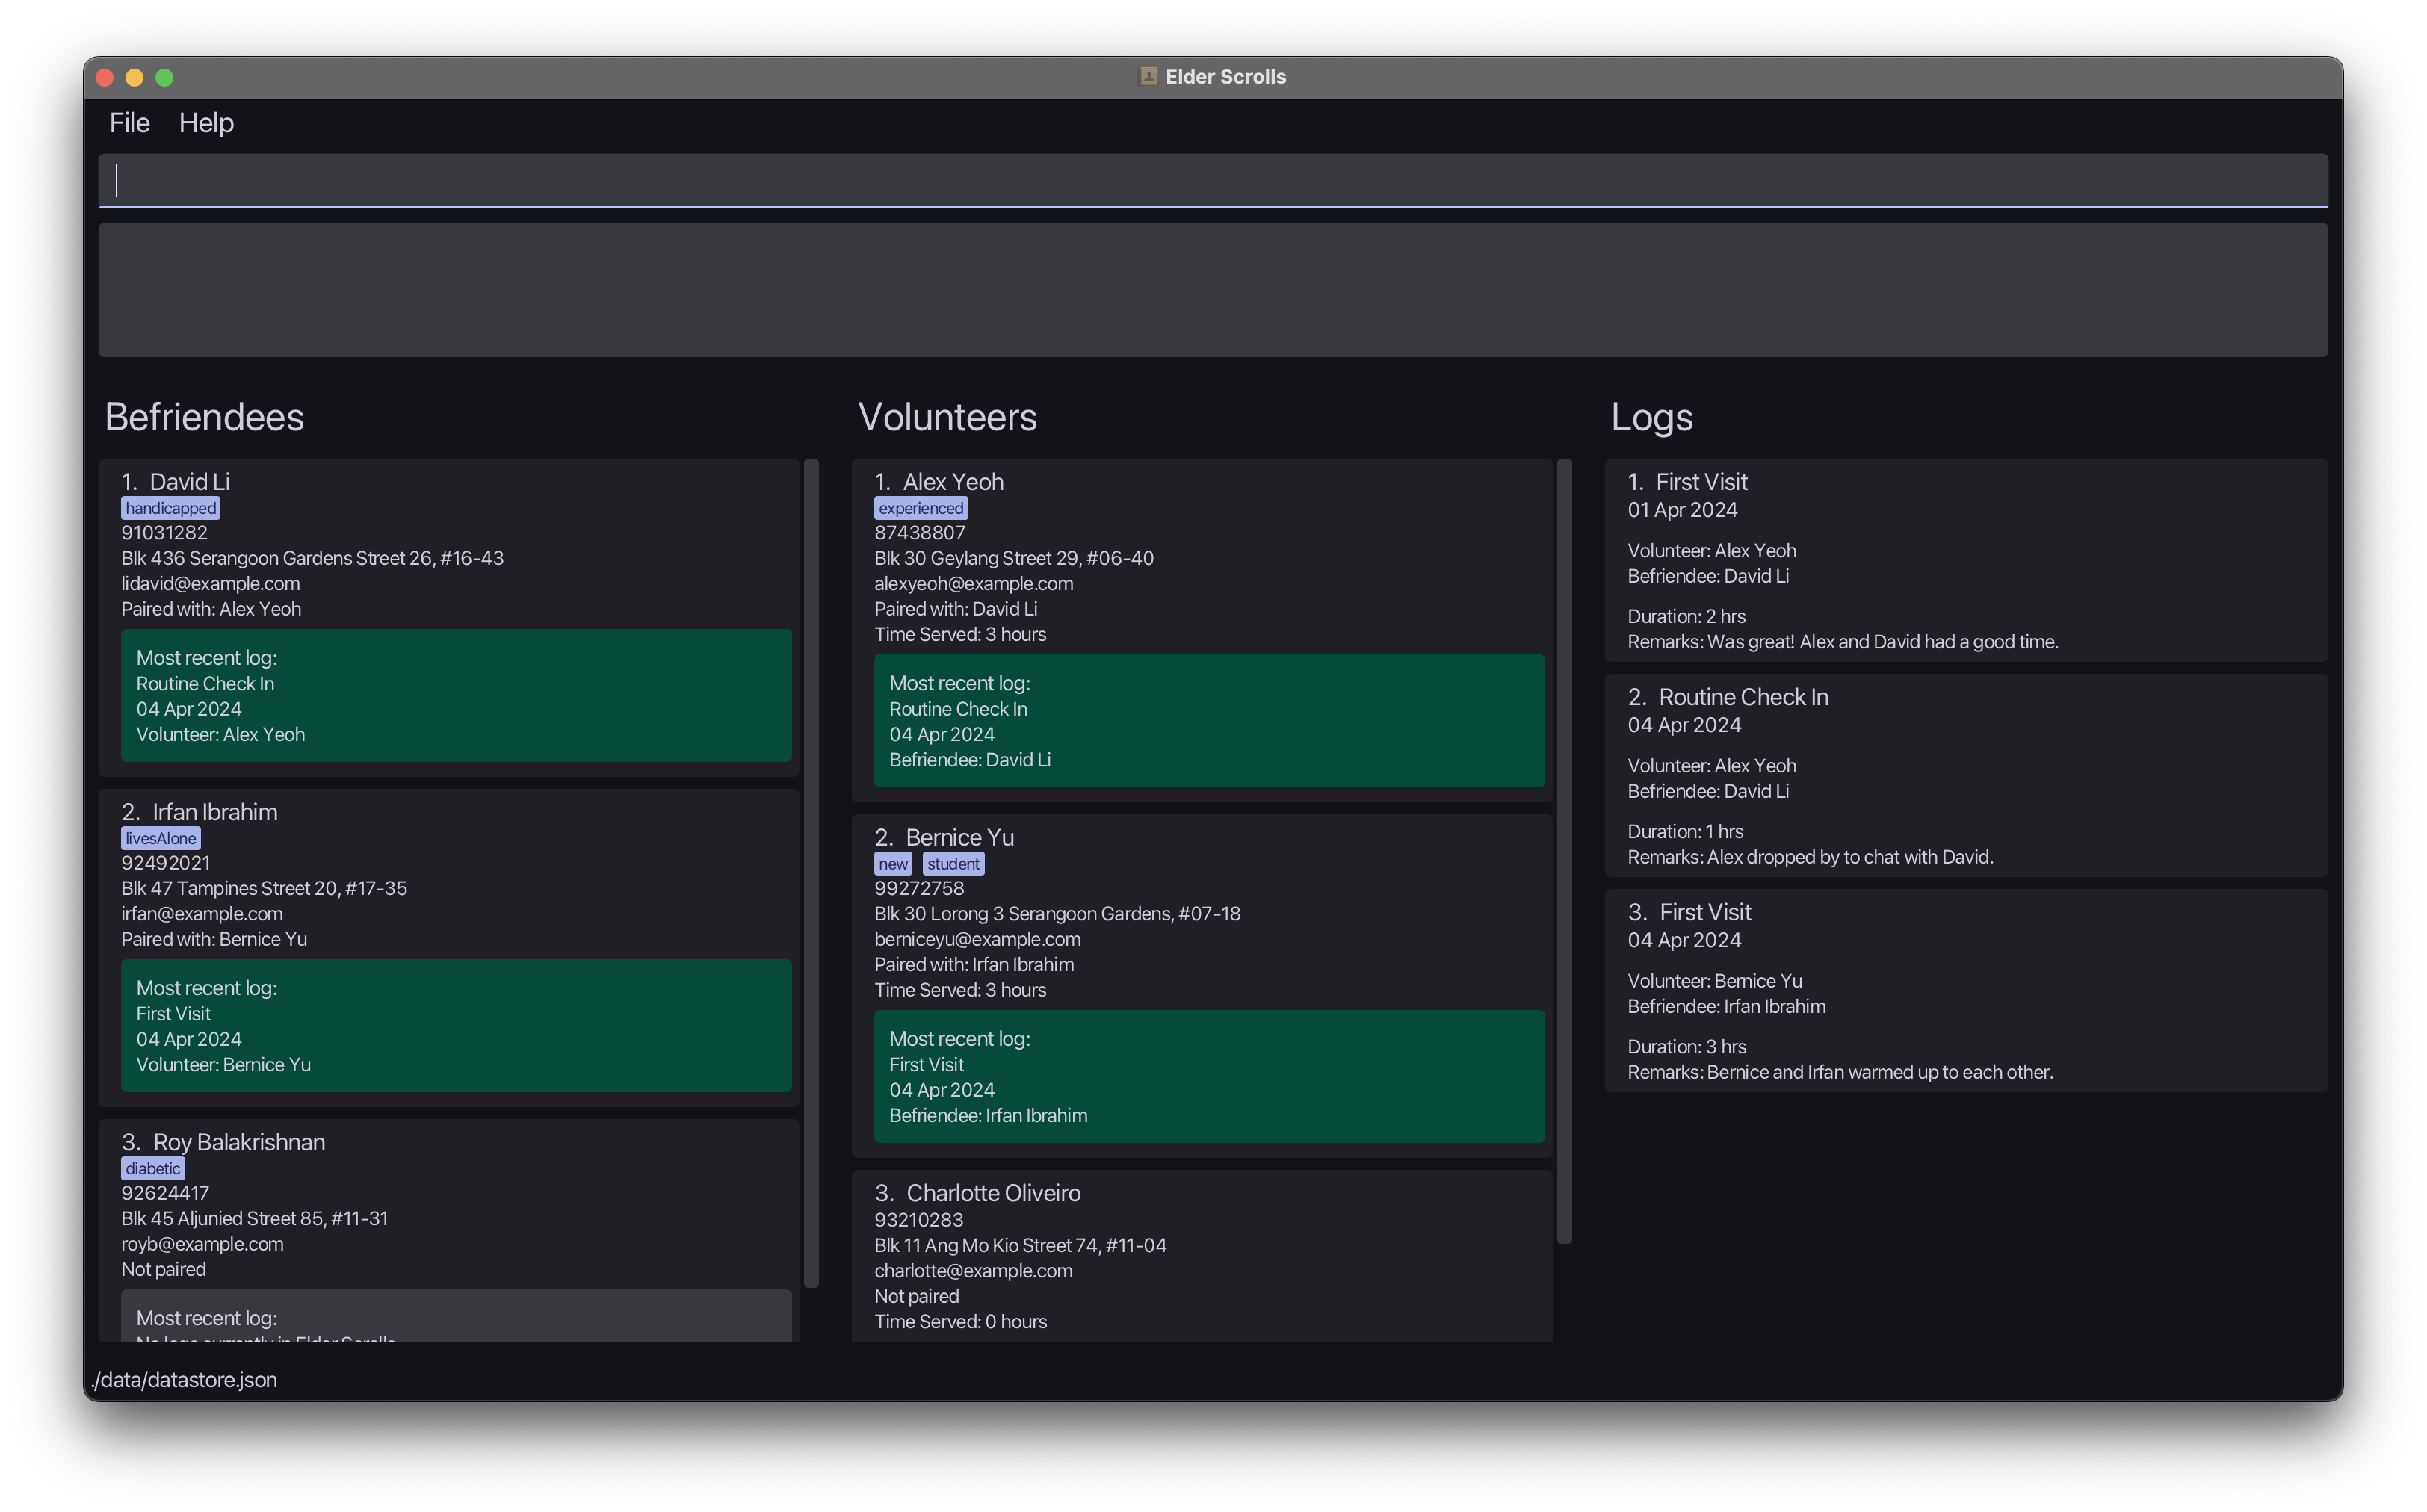Click Alex Yeoh's 'Befriendee: David Li' log line
2427x1512 pixels.
[x=969, y=759]
